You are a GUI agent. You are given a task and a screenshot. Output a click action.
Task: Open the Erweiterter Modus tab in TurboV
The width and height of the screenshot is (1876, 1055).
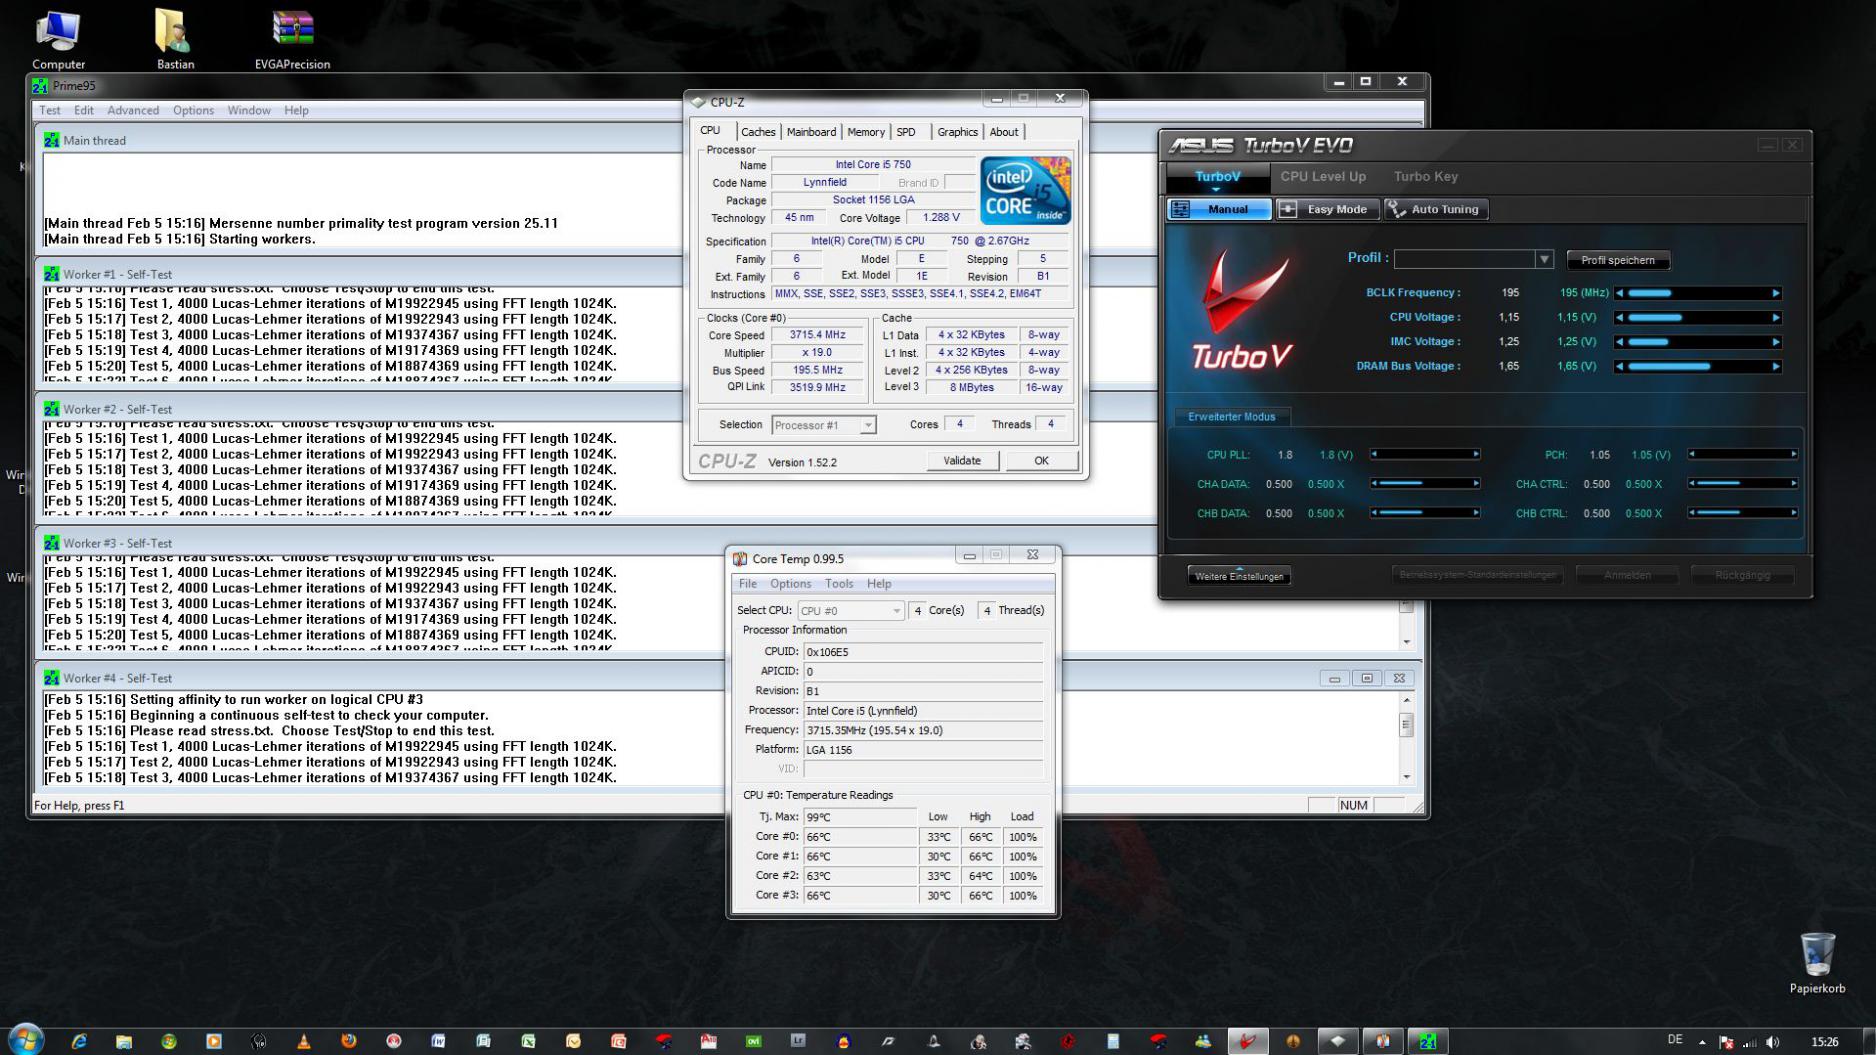[x=1231, y=417]
